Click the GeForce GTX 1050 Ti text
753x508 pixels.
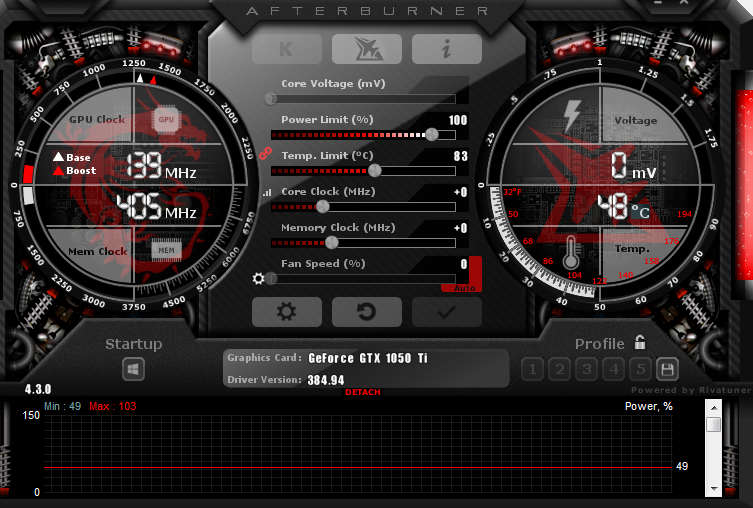coord(368,358)
